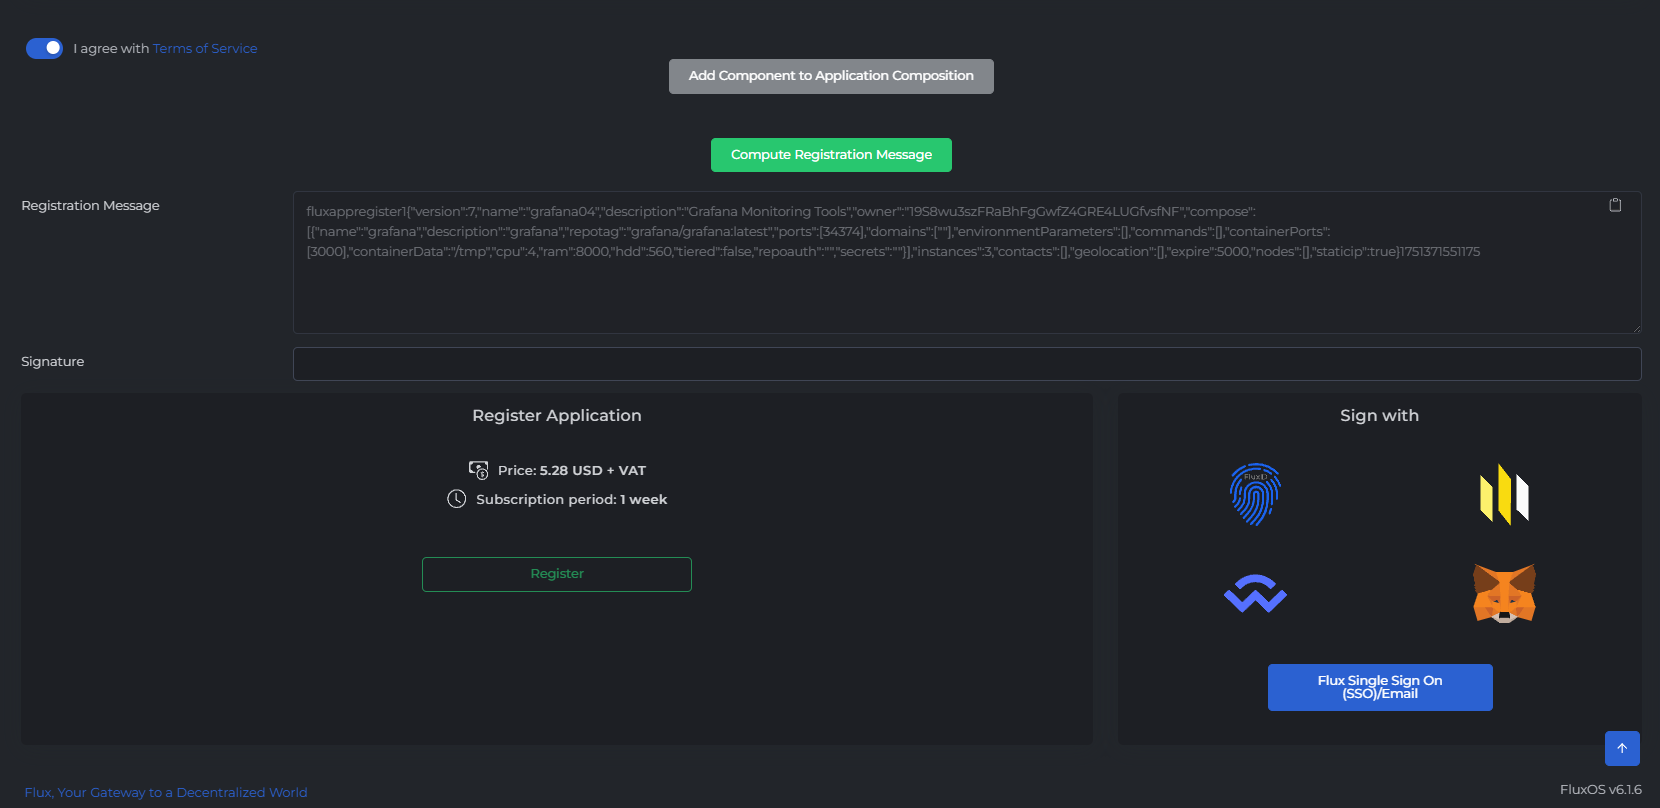The height and width of the screenshot is (808, 1660).
Task: Sign with the FluxID fingerprint icon
Action: pyautogui.click(x=1255, y=494)
